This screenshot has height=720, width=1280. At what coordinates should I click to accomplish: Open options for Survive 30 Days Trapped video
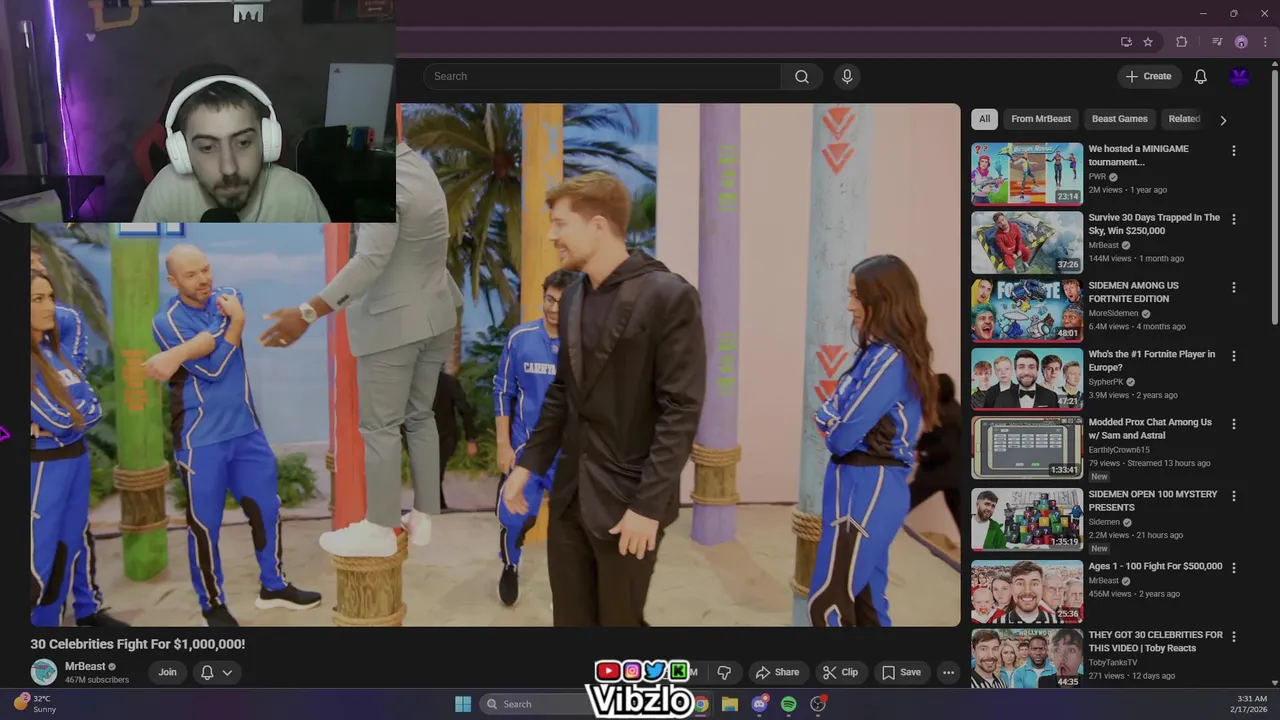click(1233, 219)
